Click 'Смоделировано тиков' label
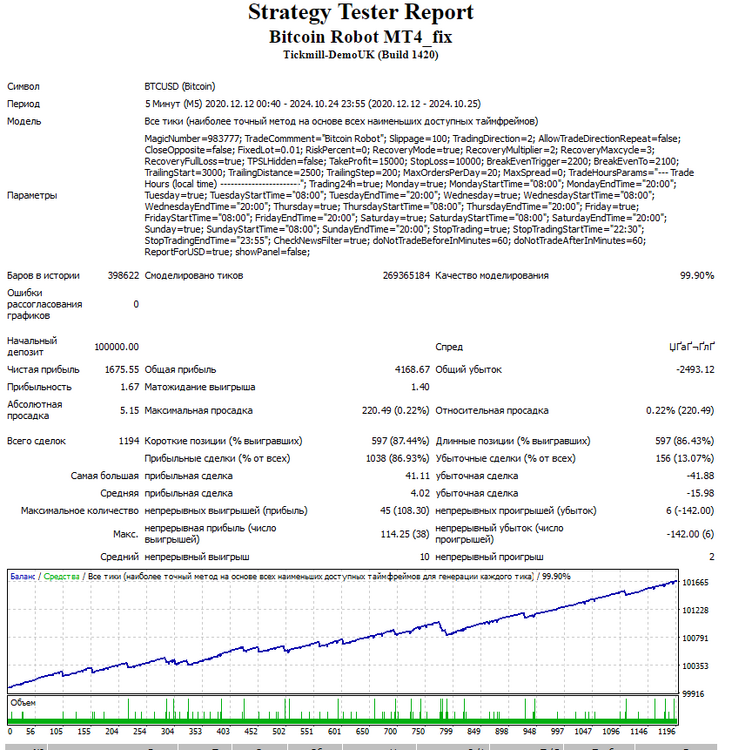The image size is (752, 750). (x=194, y=275)
